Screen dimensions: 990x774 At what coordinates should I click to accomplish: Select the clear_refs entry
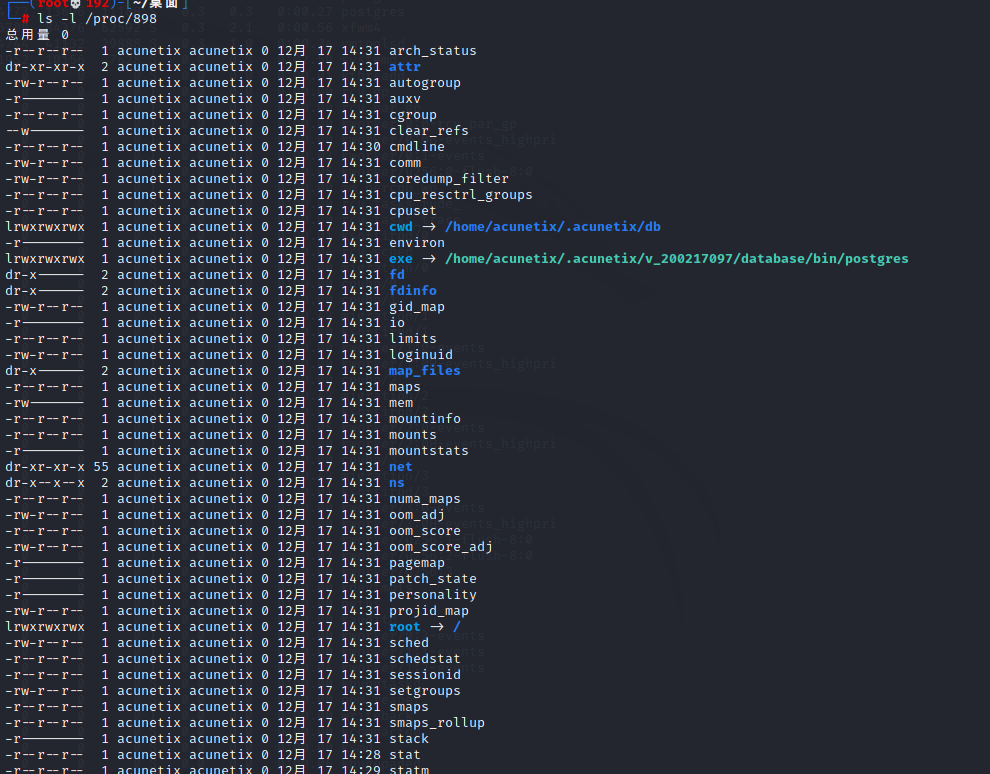[x=429, y=131]
